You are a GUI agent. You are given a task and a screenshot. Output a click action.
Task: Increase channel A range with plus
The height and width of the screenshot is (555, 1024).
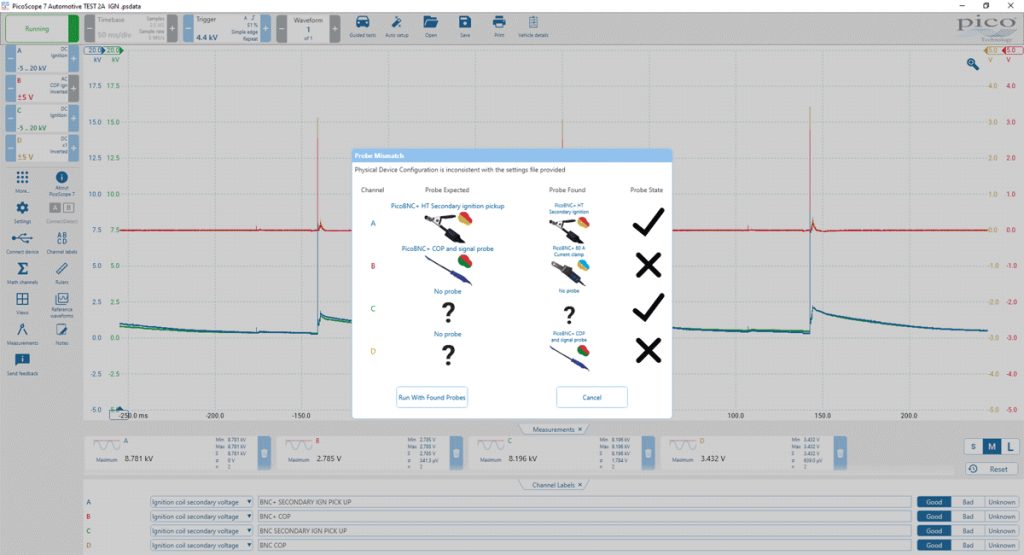74,59
